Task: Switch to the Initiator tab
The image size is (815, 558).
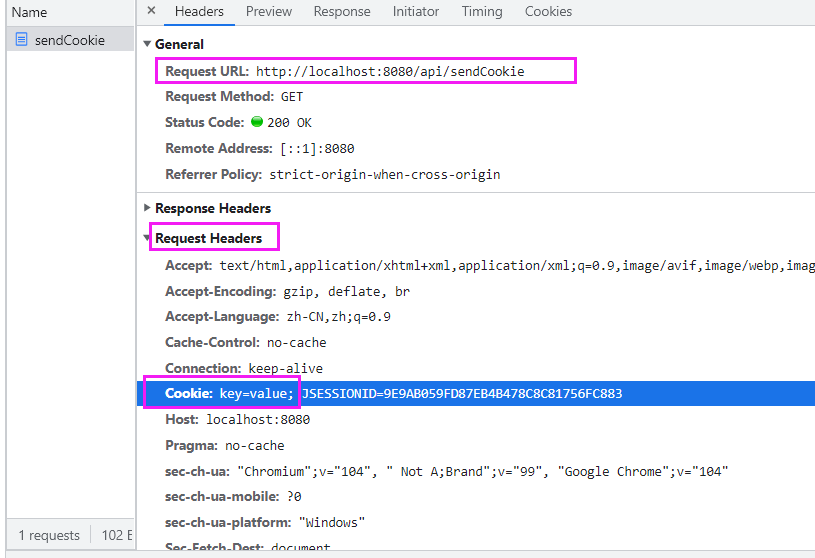Action: [x=416, y=12]
